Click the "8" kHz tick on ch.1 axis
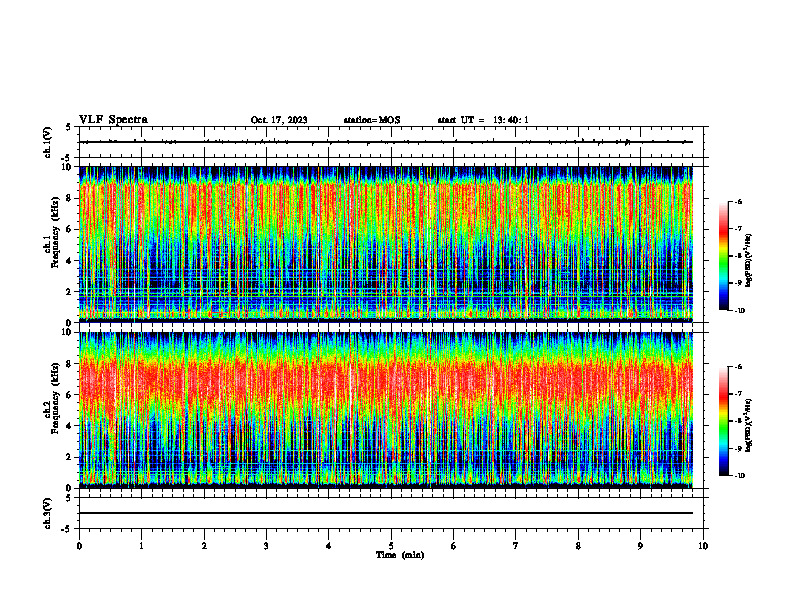 click(x=71, y=198)
